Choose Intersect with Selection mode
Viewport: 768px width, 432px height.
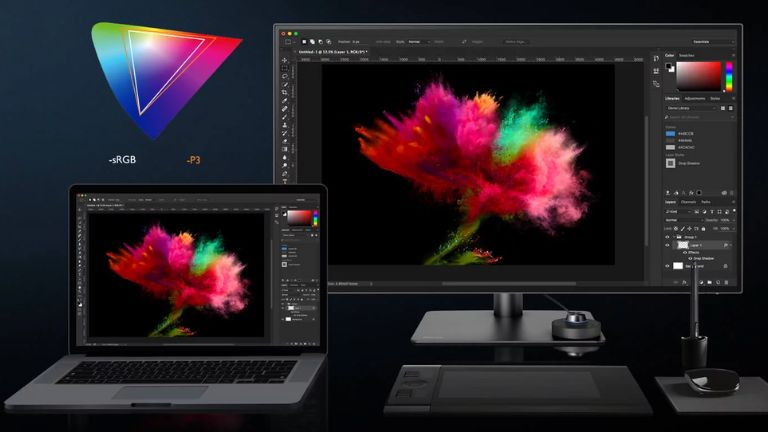pyautogui.click(x=329, y=42)
